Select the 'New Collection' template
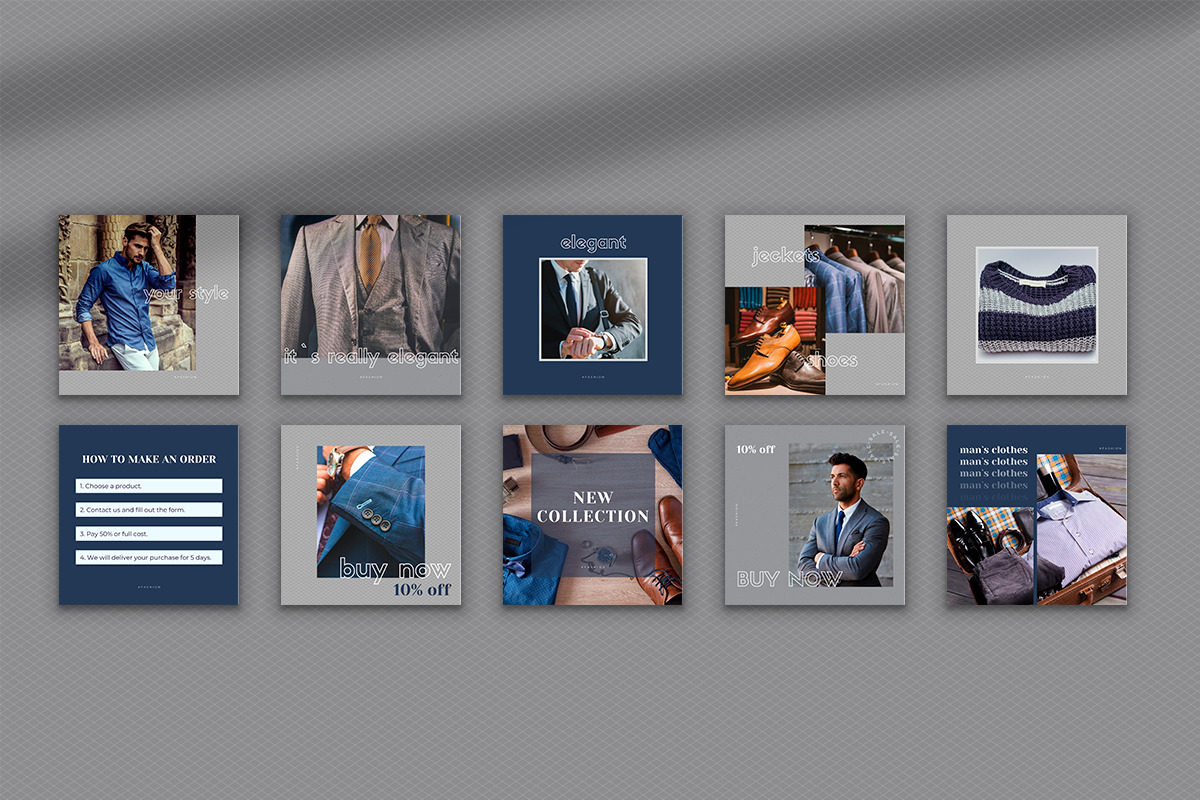 (x=592, y=515)
